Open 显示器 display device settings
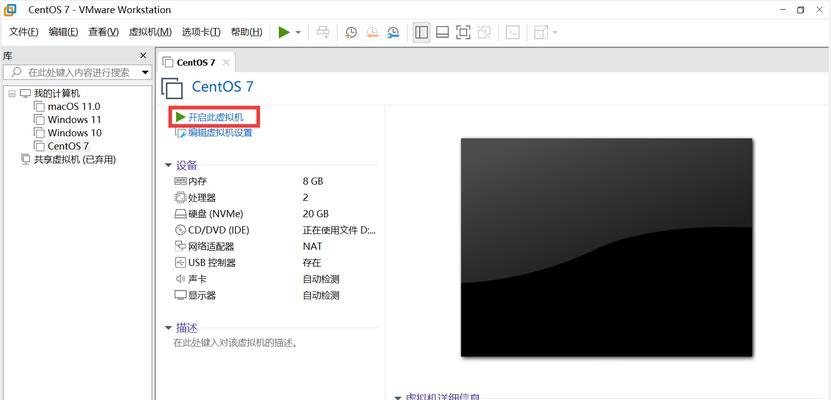 point(202,296)
